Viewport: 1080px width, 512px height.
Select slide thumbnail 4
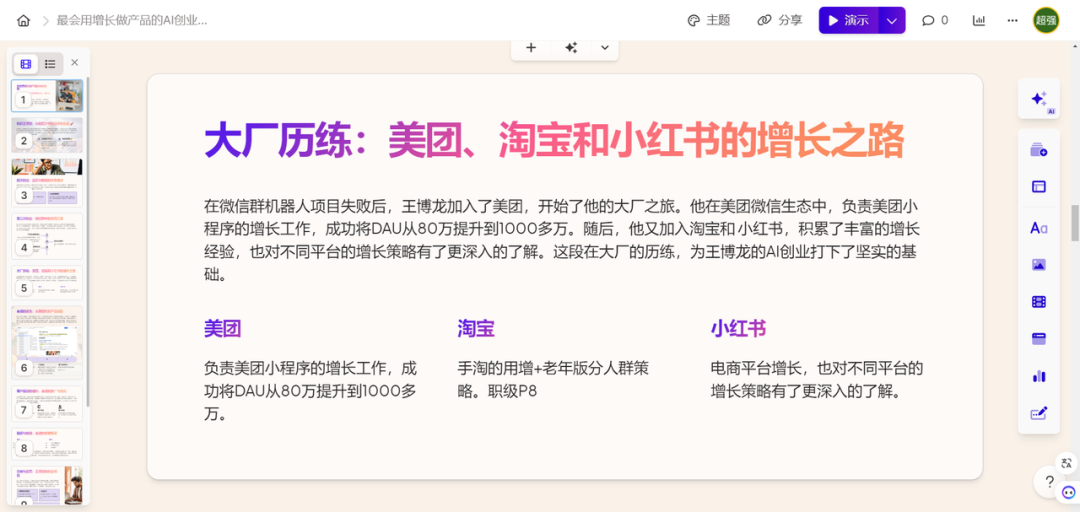[48, 236]
